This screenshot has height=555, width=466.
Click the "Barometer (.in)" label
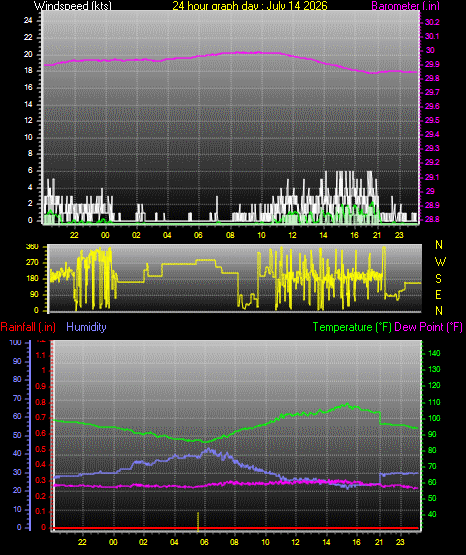[405, 6]
